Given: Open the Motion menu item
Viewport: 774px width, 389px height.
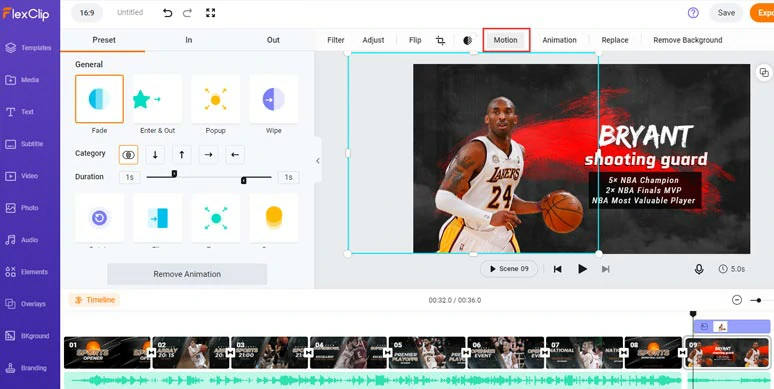Looking at the screenshot, I should pos(506,40).
